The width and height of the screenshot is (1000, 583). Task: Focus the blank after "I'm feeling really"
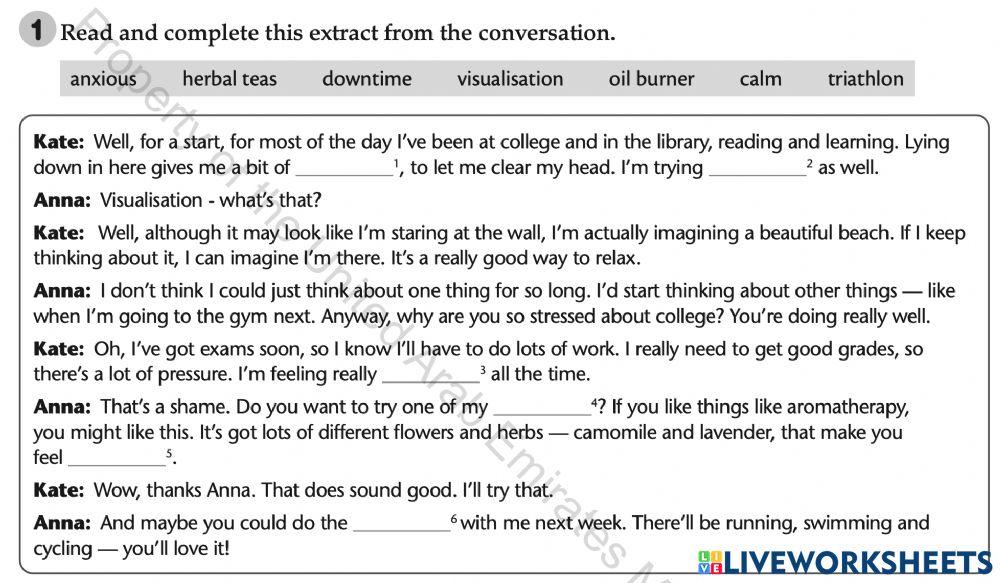coord(431,376)
